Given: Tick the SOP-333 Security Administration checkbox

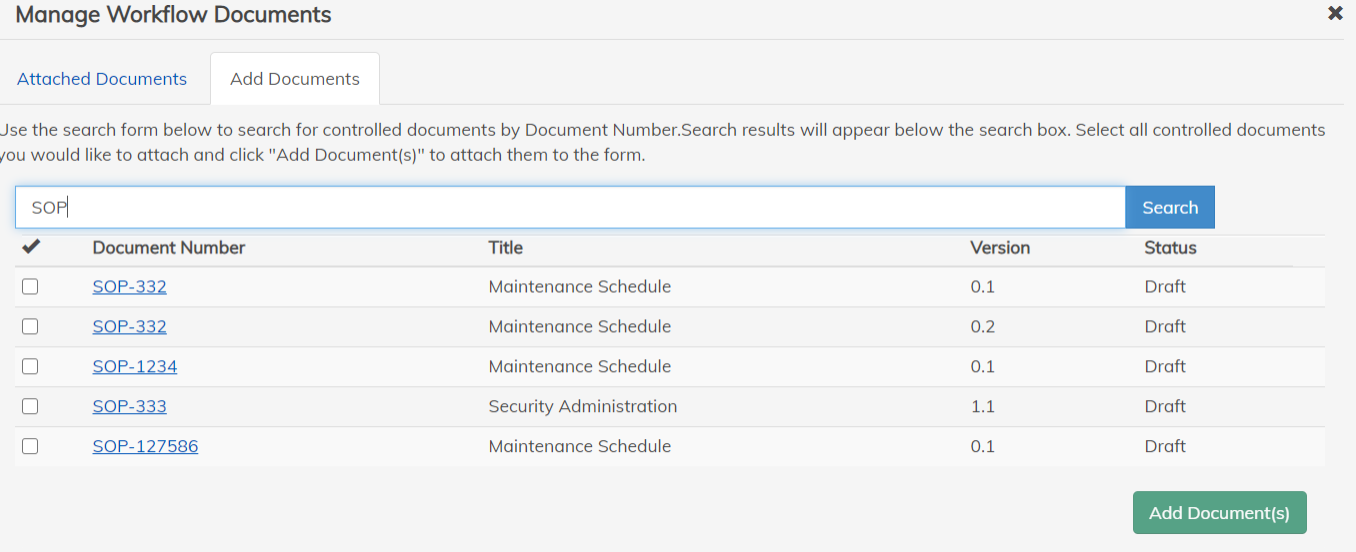Looking at the screenshot, I should (30, 407).
